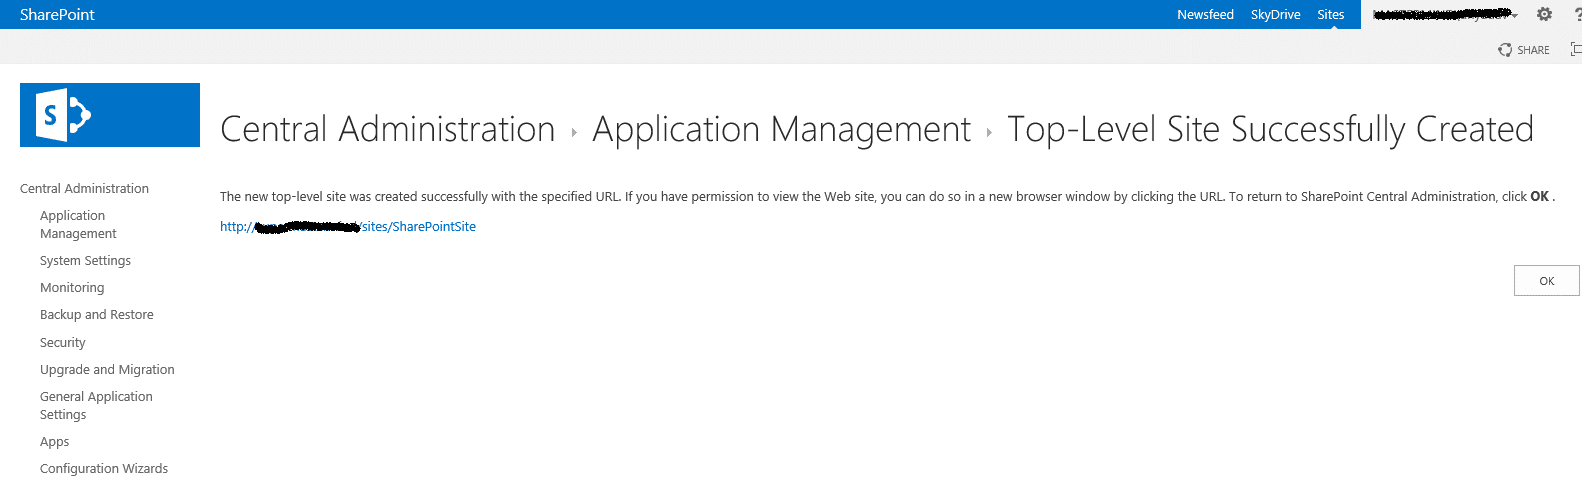Viewport: 1582px width, 496px height.
Task: Click Application Management breadcrumb title
Action: [781, 129]
